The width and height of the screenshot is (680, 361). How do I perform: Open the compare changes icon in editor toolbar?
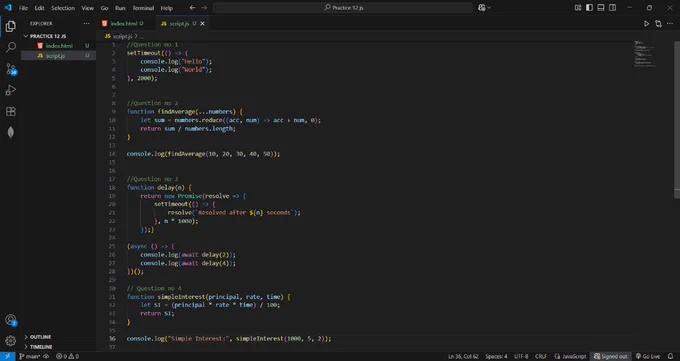click(x=658, y=23)
